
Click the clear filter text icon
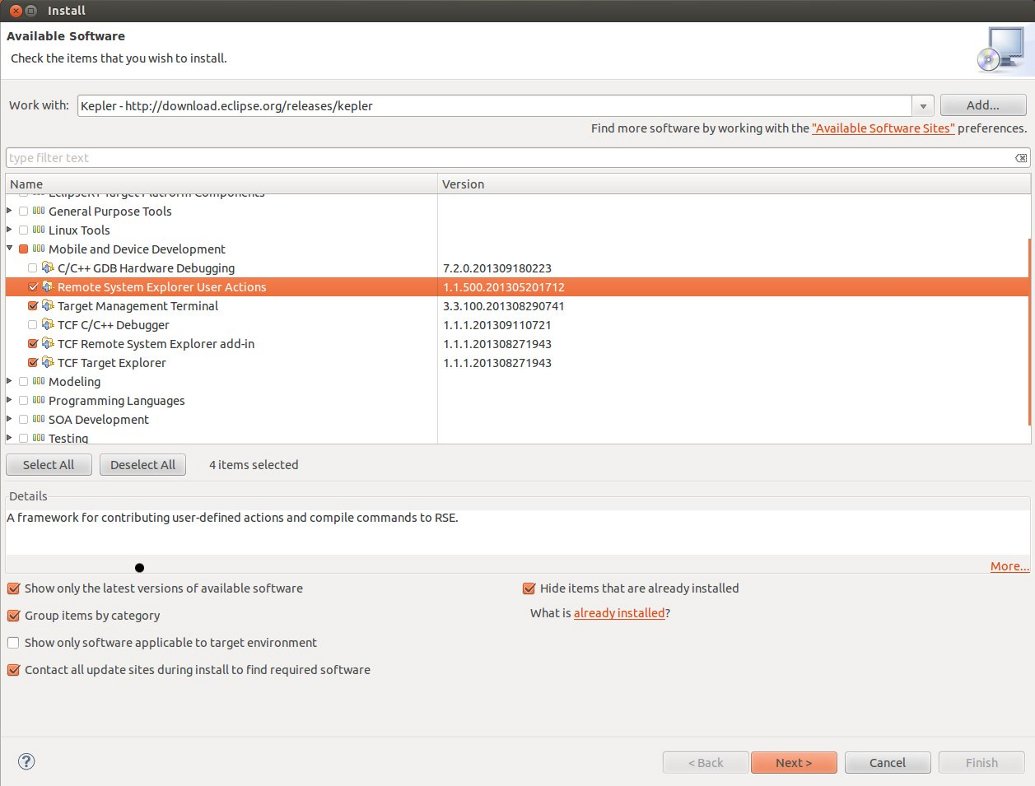(x=1020, y=158)
